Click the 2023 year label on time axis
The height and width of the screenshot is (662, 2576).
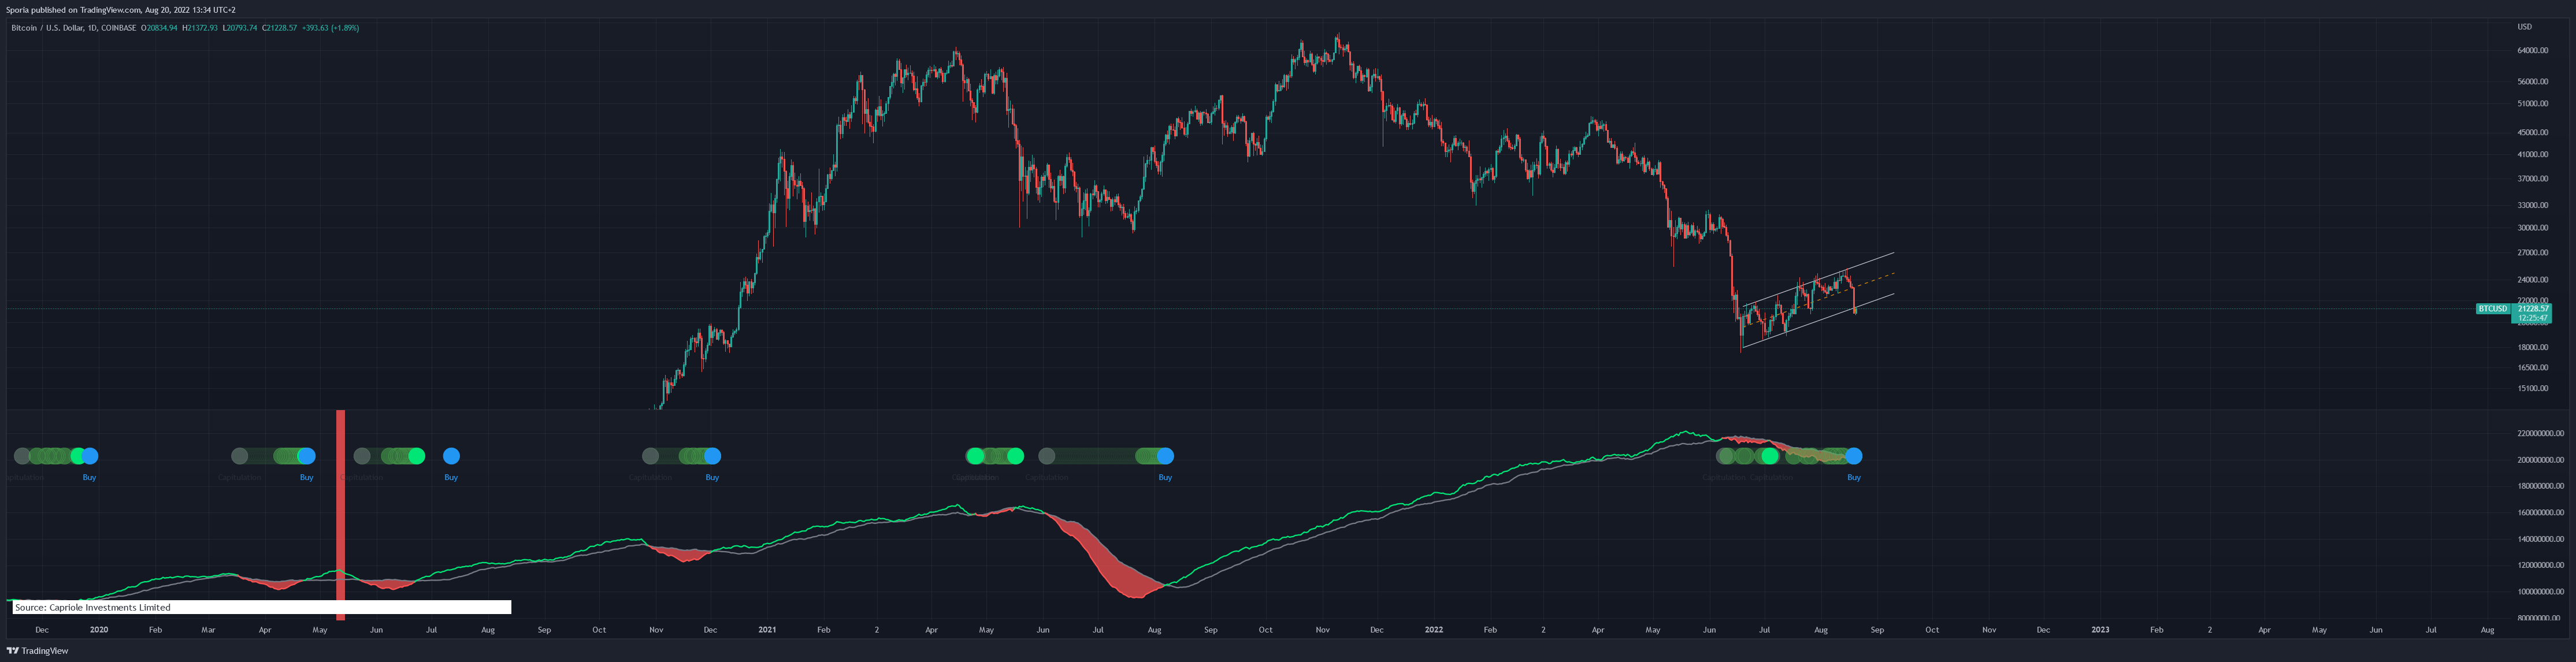[2100, 630]
